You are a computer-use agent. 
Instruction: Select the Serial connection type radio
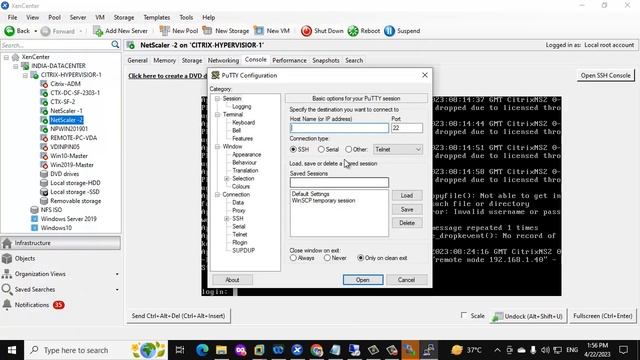click(321, 149)
